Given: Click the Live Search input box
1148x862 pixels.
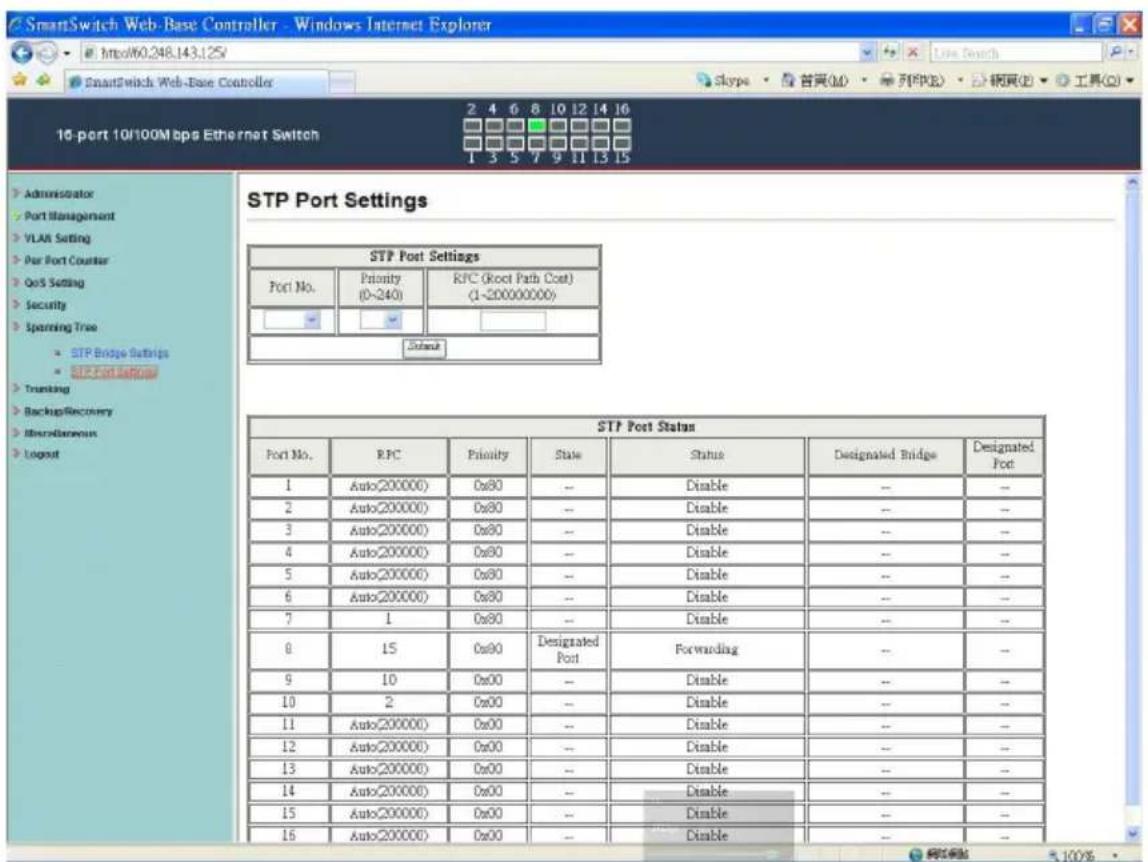Looking at the screenshot, I should (x=1016, y=53).
